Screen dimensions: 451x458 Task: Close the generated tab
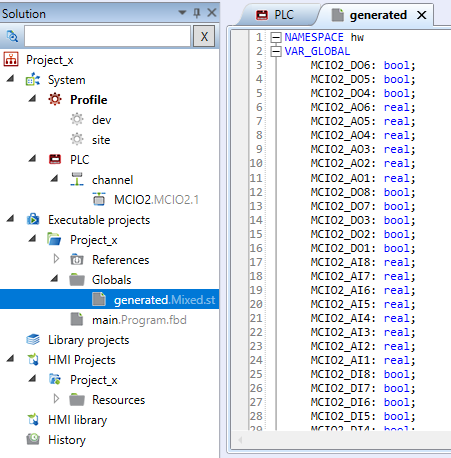[x=422, y=15]
